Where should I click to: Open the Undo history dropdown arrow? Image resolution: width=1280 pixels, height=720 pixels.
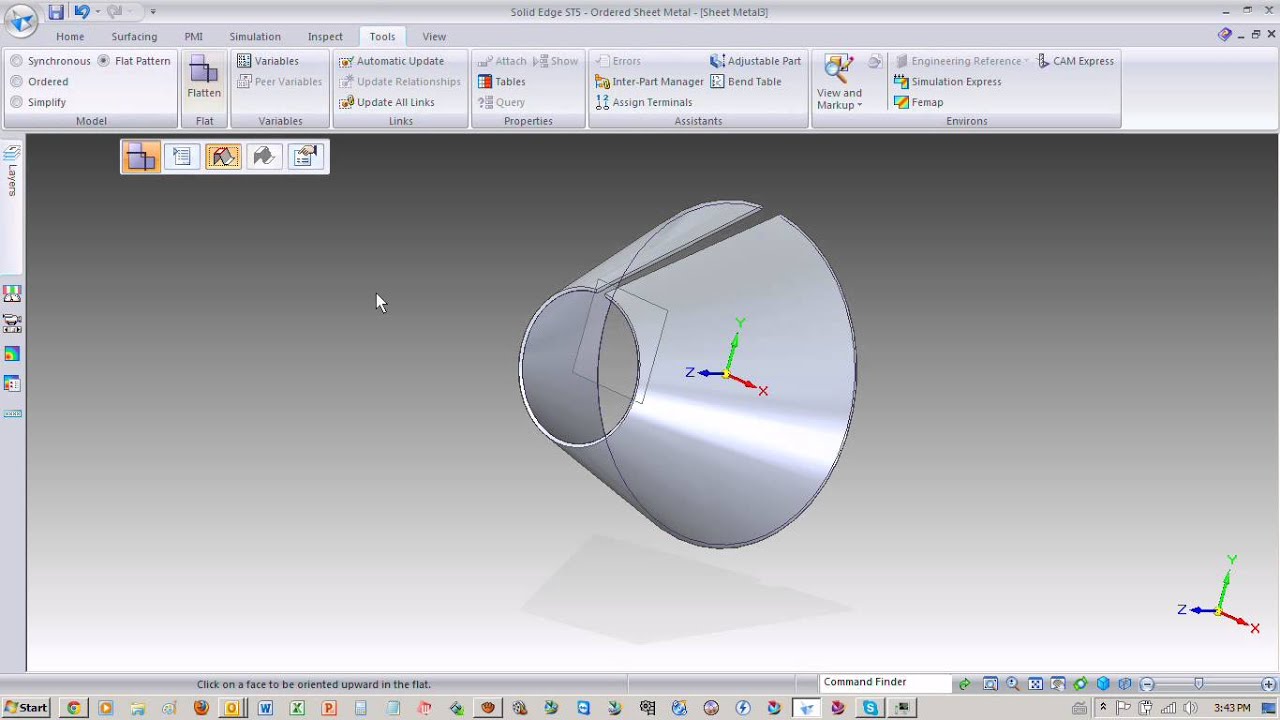click(x=97, y=12)
